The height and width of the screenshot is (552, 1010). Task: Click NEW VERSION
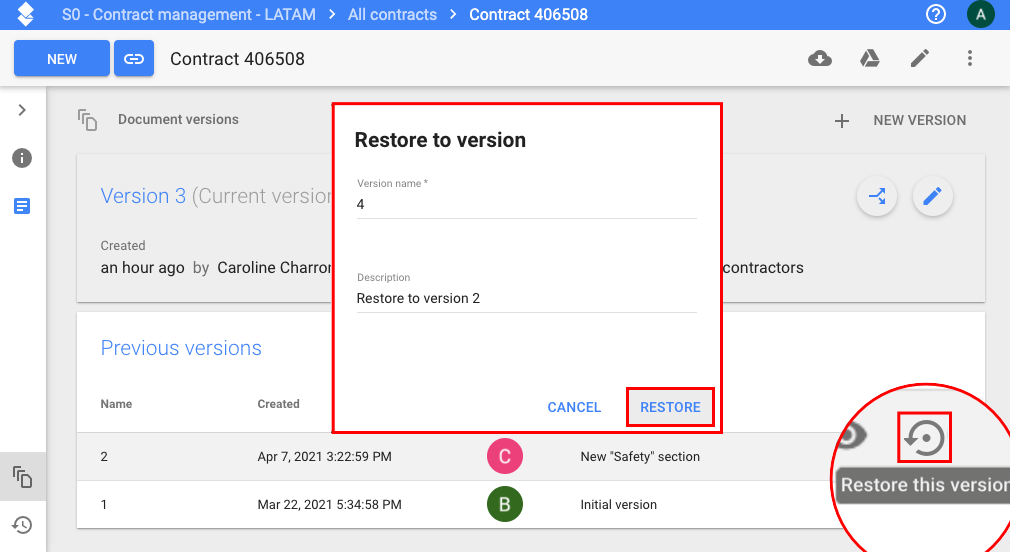point(919,120)
